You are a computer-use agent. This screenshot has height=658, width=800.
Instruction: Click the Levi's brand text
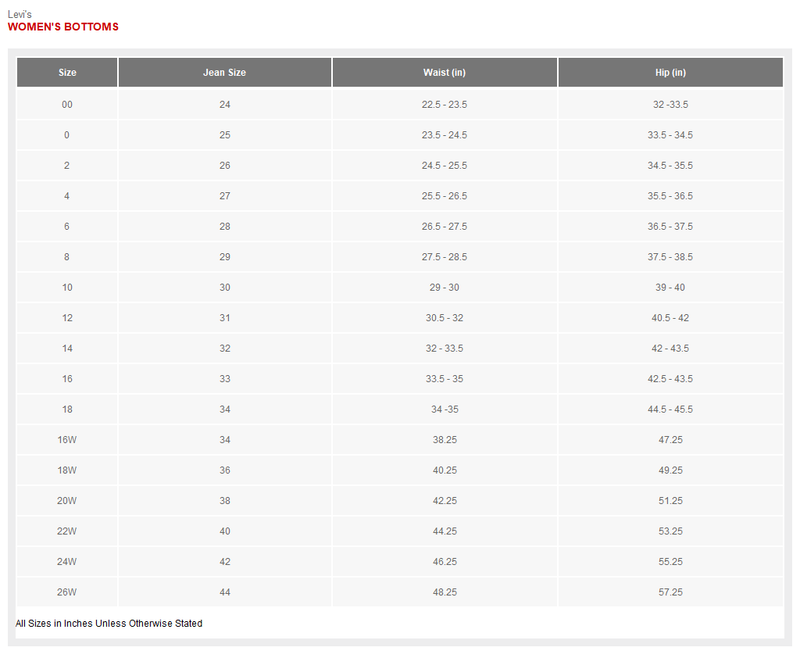tap(20, 14)
